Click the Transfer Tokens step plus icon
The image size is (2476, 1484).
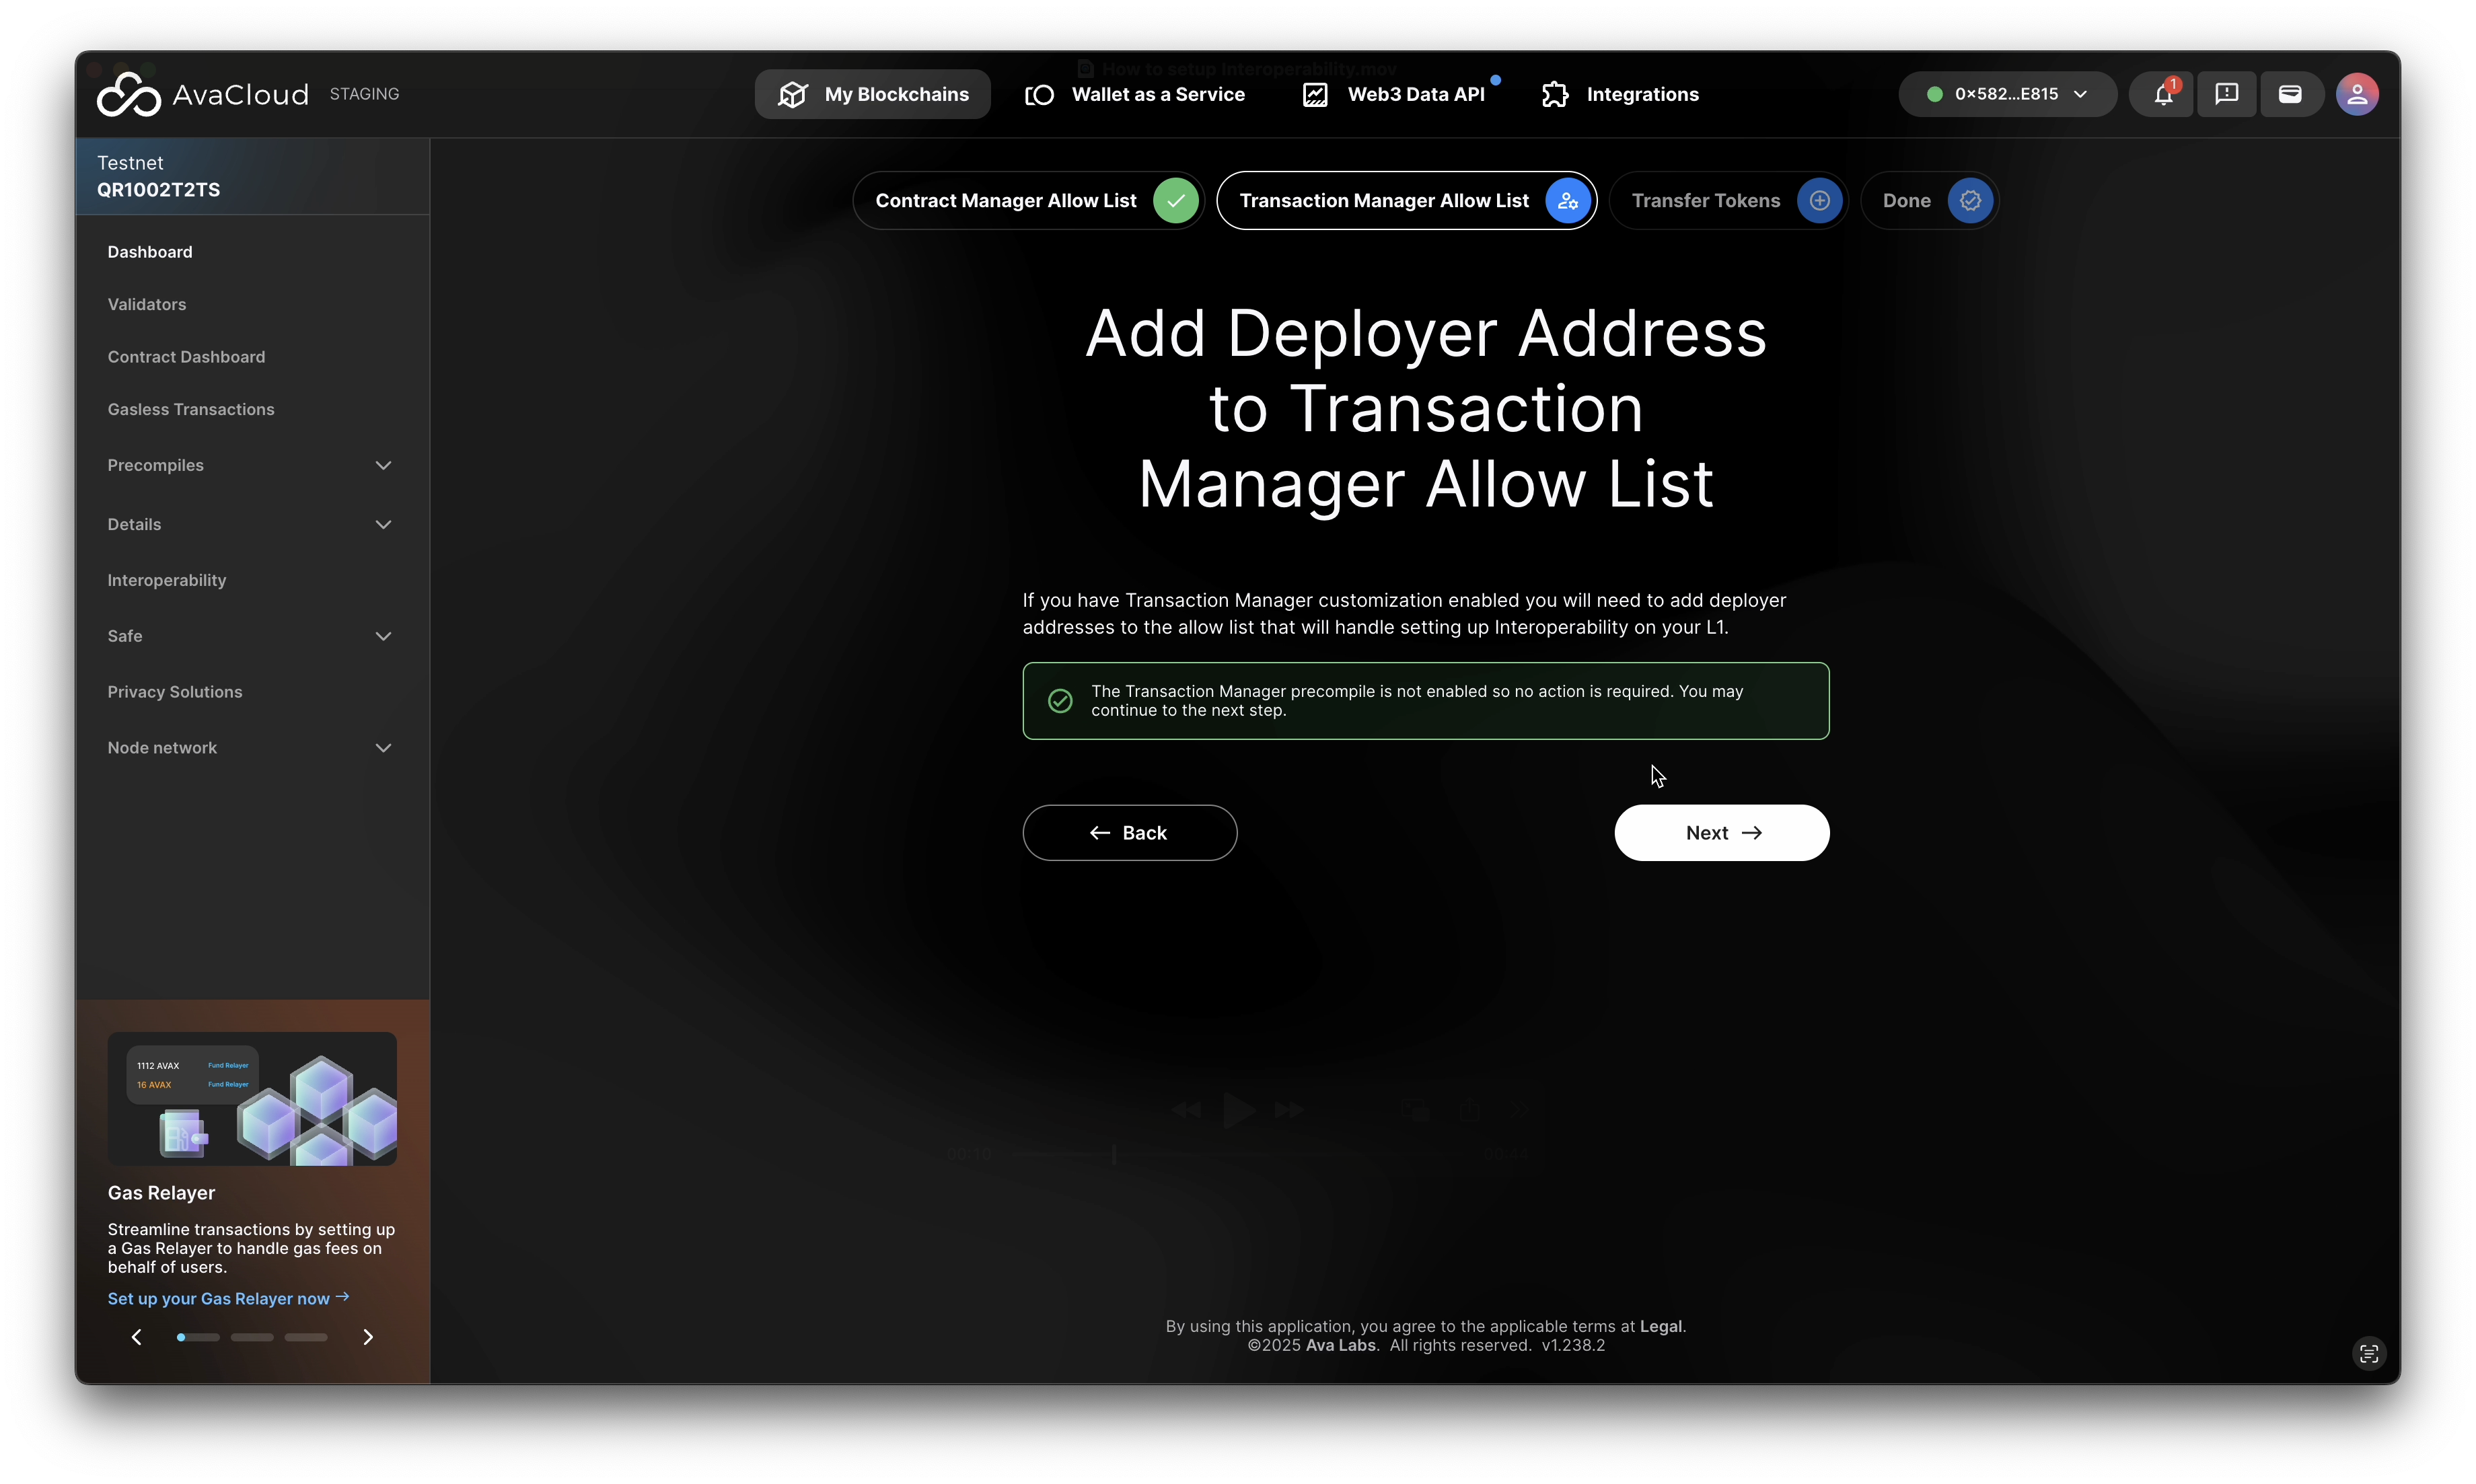click(x=1819, y=201)
